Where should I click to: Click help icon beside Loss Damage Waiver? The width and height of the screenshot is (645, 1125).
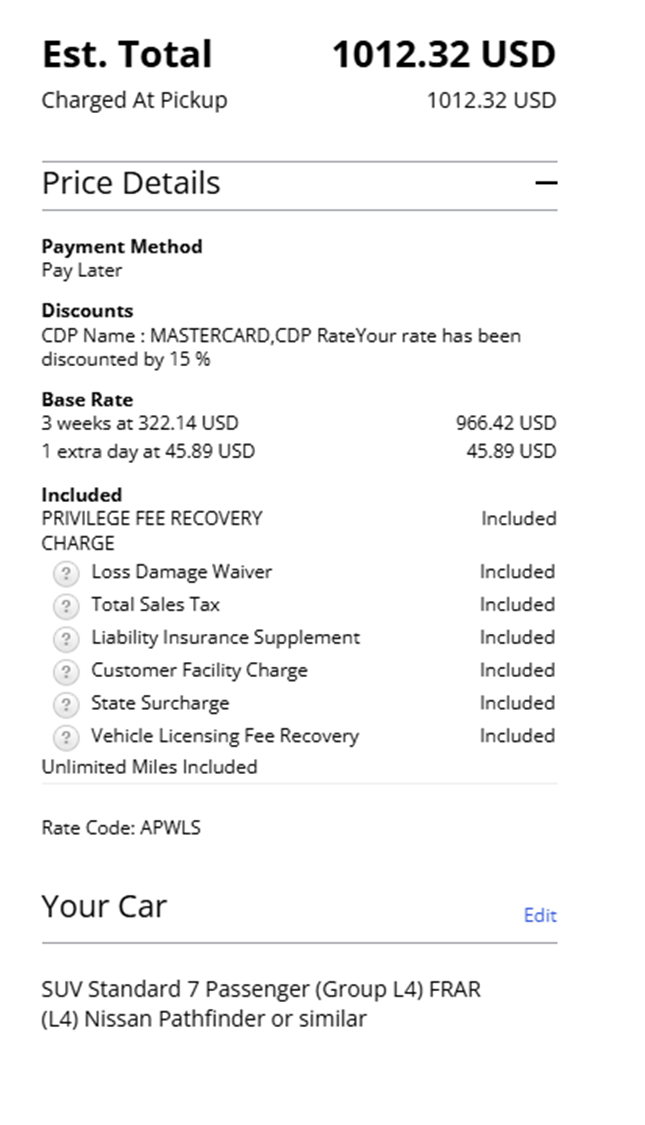(65, 573)
